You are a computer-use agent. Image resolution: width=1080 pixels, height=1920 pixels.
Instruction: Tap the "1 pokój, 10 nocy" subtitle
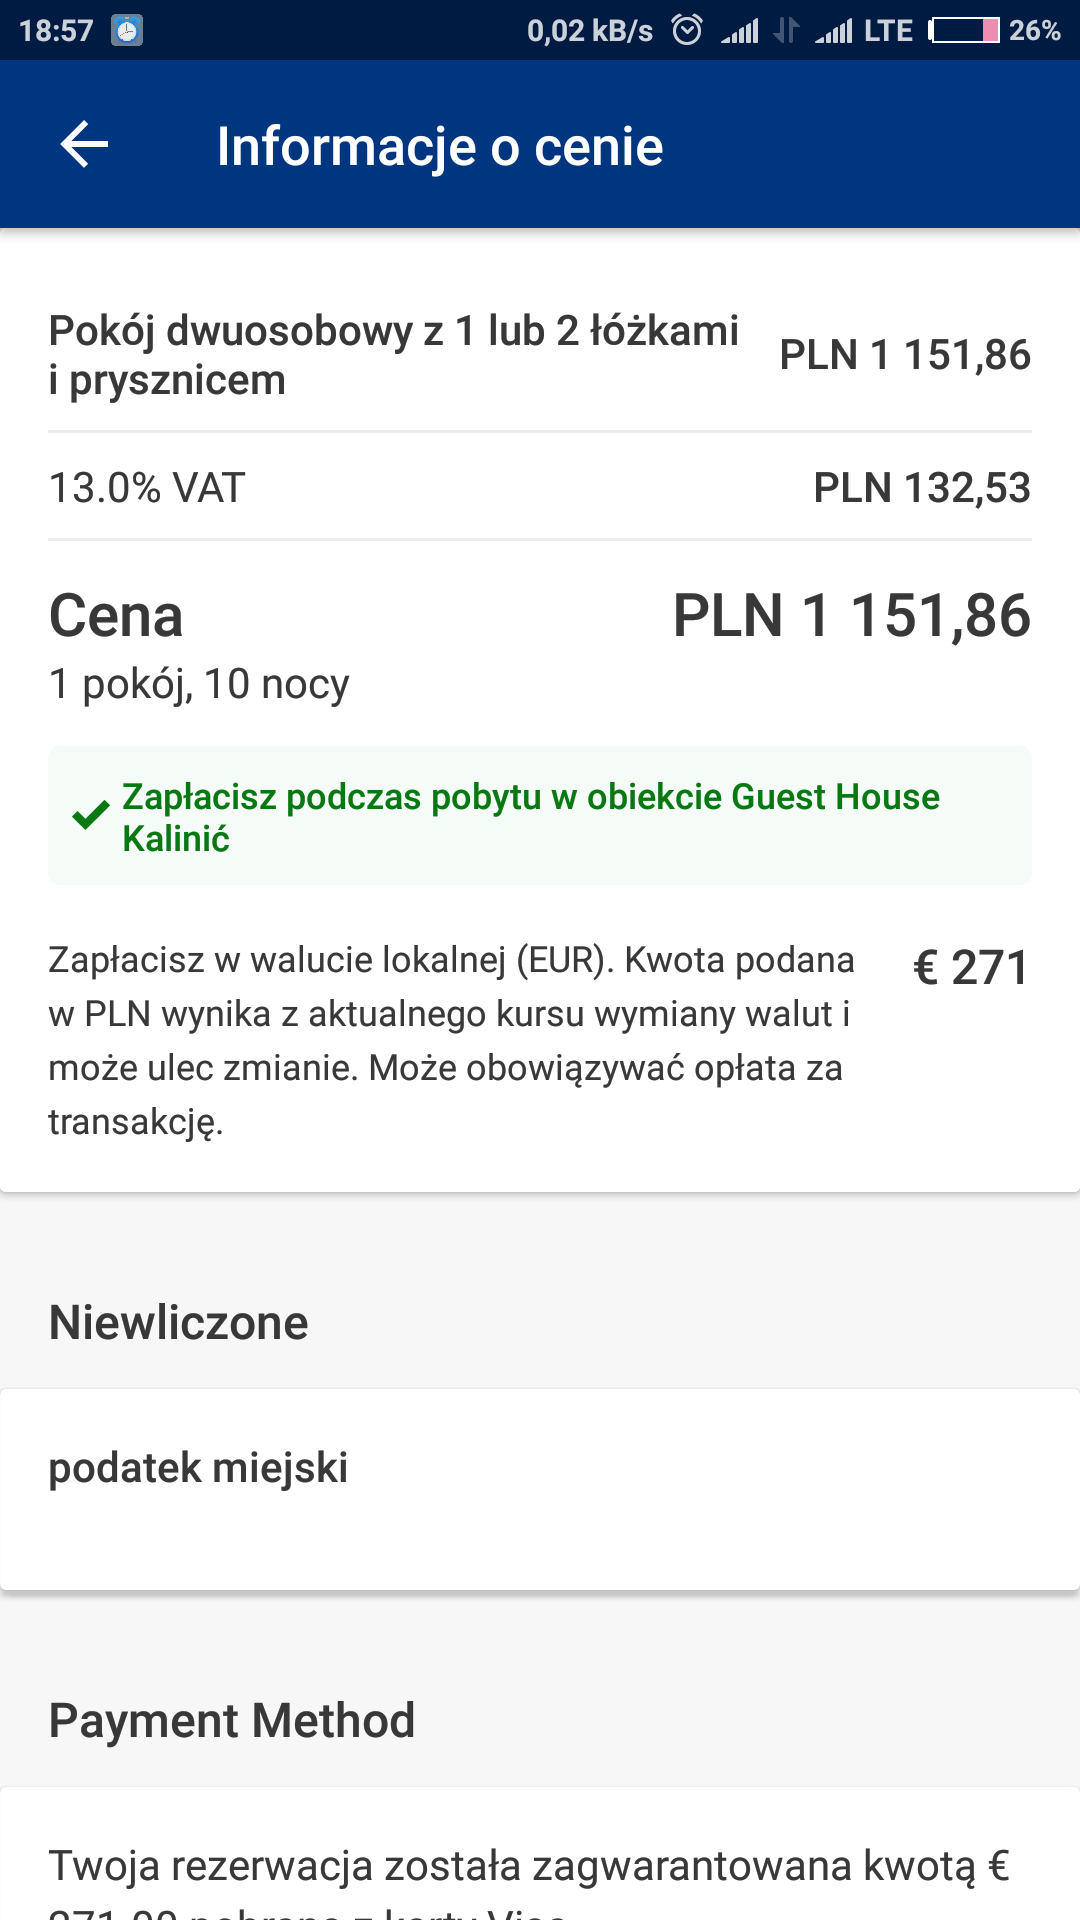point(199,684)
